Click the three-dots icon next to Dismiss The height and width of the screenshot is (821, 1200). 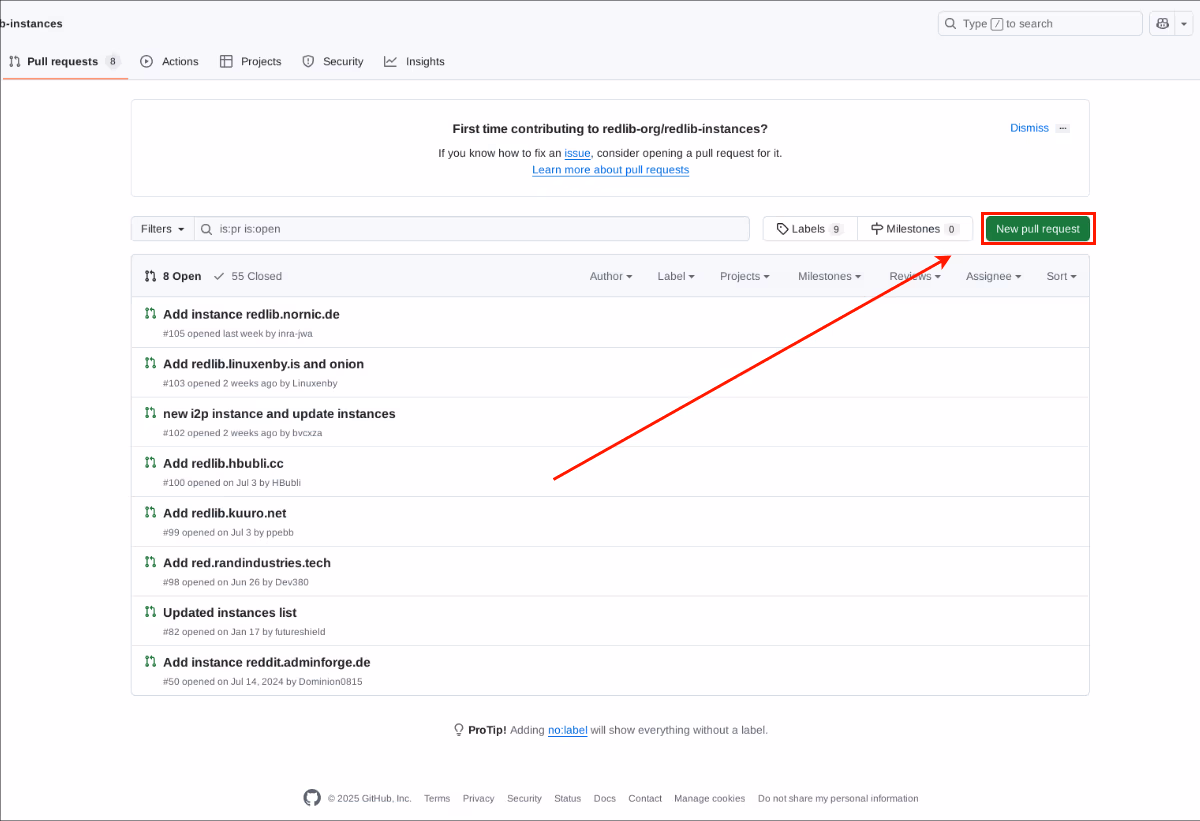pyautogui.click(x=1062, y=128)
